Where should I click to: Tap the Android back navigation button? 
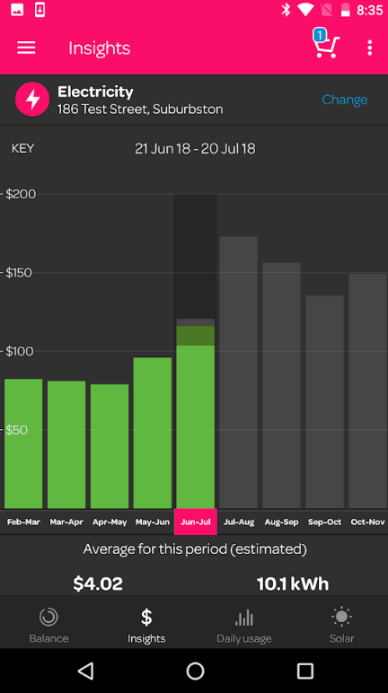coord(86,671)
